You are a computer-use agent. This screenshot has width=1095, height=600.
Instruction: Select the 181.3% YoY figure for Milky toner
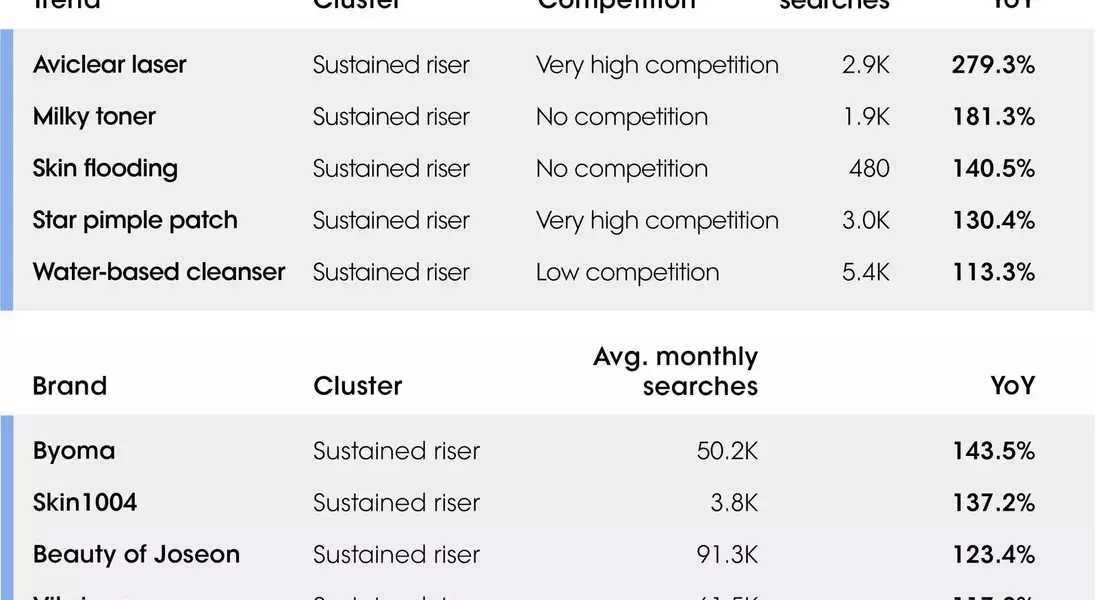pos(993,117)
